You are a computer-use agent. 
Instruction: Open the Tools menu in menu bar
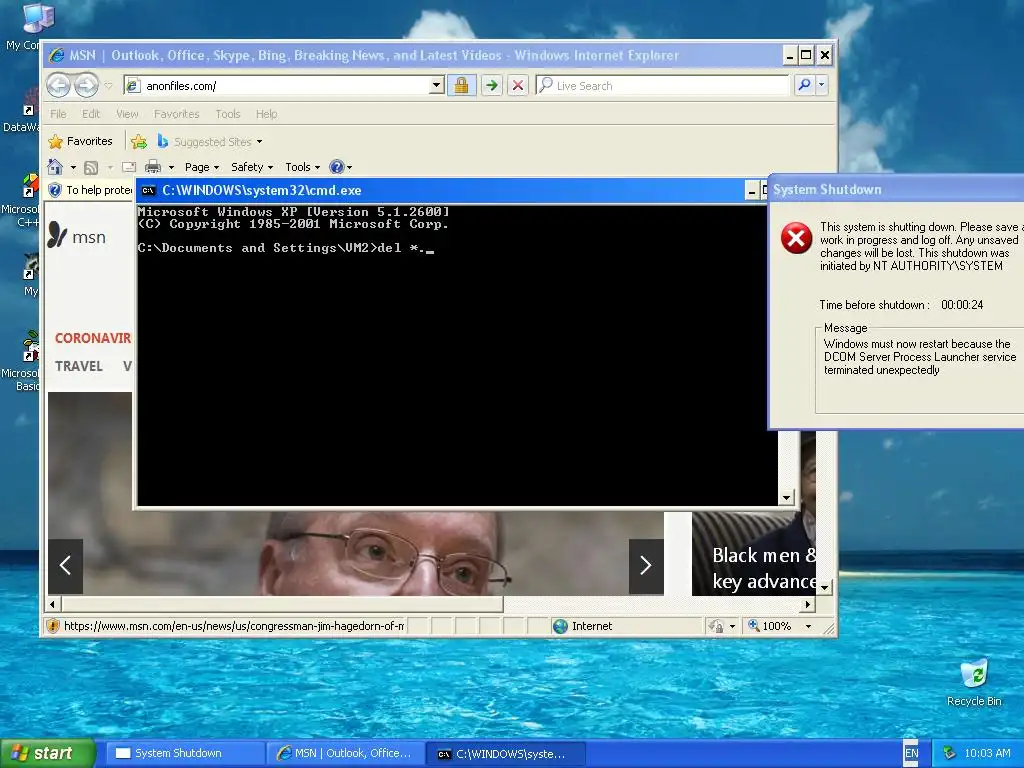[x=228, y=114]
